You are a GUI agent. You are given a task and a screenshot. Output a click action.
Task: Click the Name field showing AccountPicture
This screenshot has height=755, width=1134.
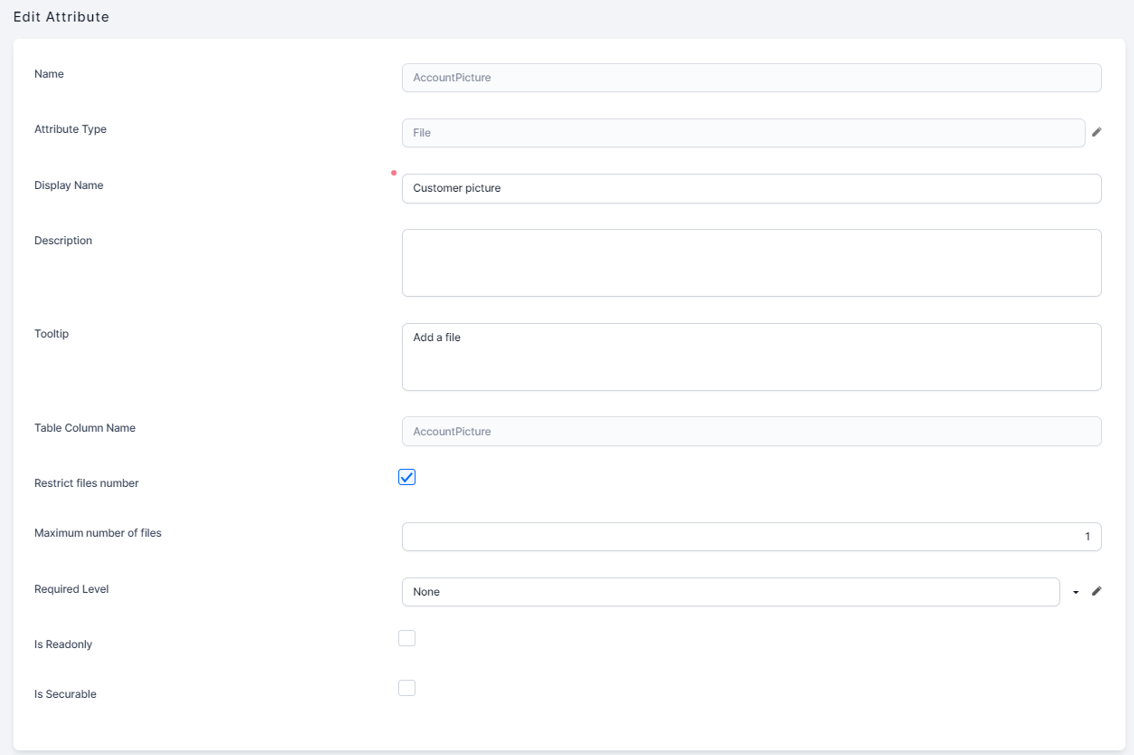pos(751,78)
